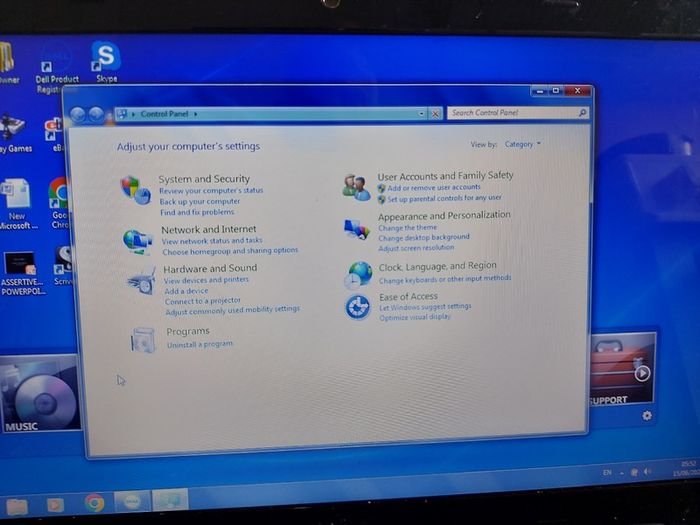Viewport: 700px width, 525px height.
Task: Open Programs box icon
Action: [143, 340]
